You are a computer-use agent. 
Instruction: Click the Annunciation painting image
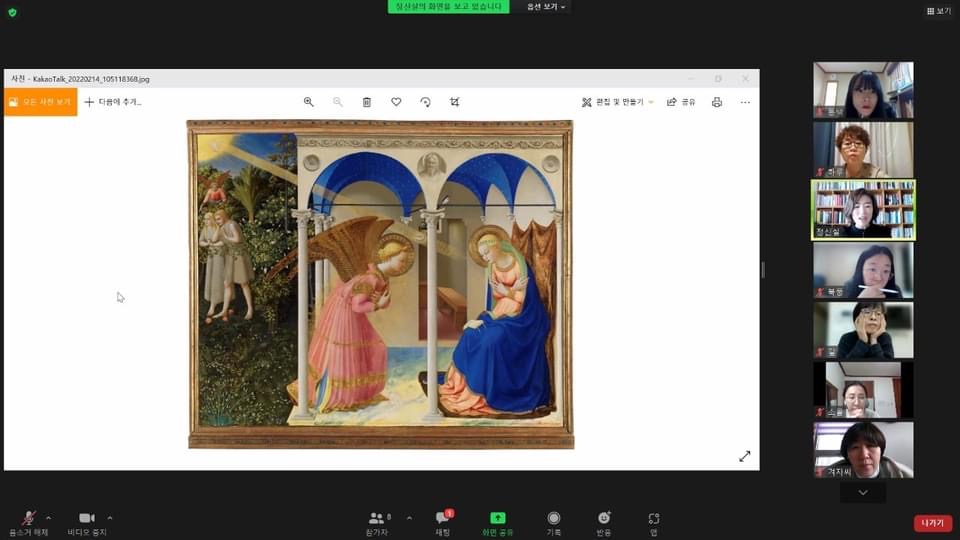click(380, 284)
